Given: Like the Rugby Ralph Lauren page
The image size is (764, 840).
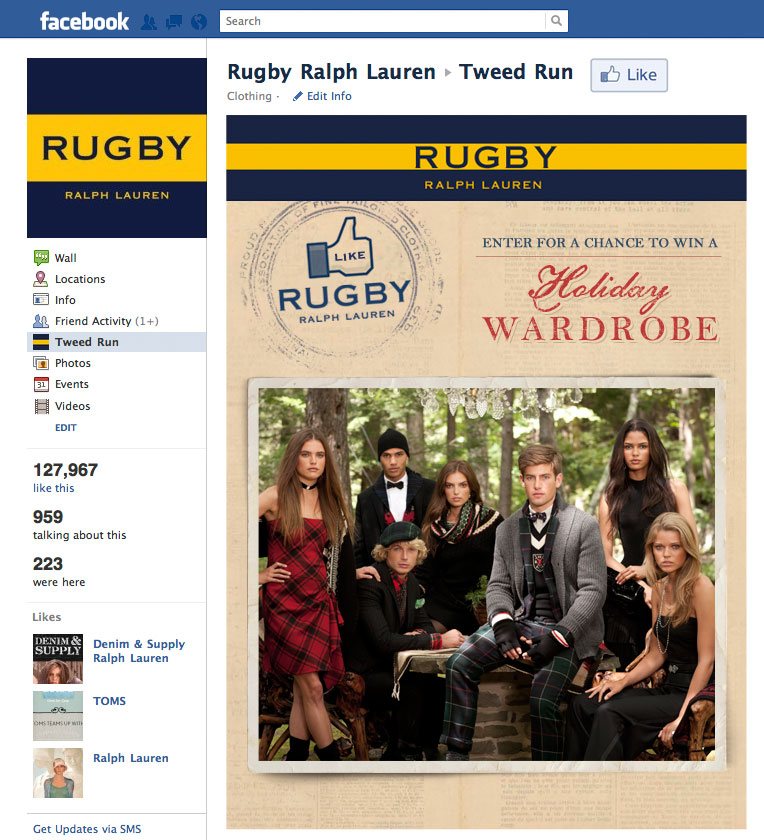Looking at the screenshot, I should point(629,75).
